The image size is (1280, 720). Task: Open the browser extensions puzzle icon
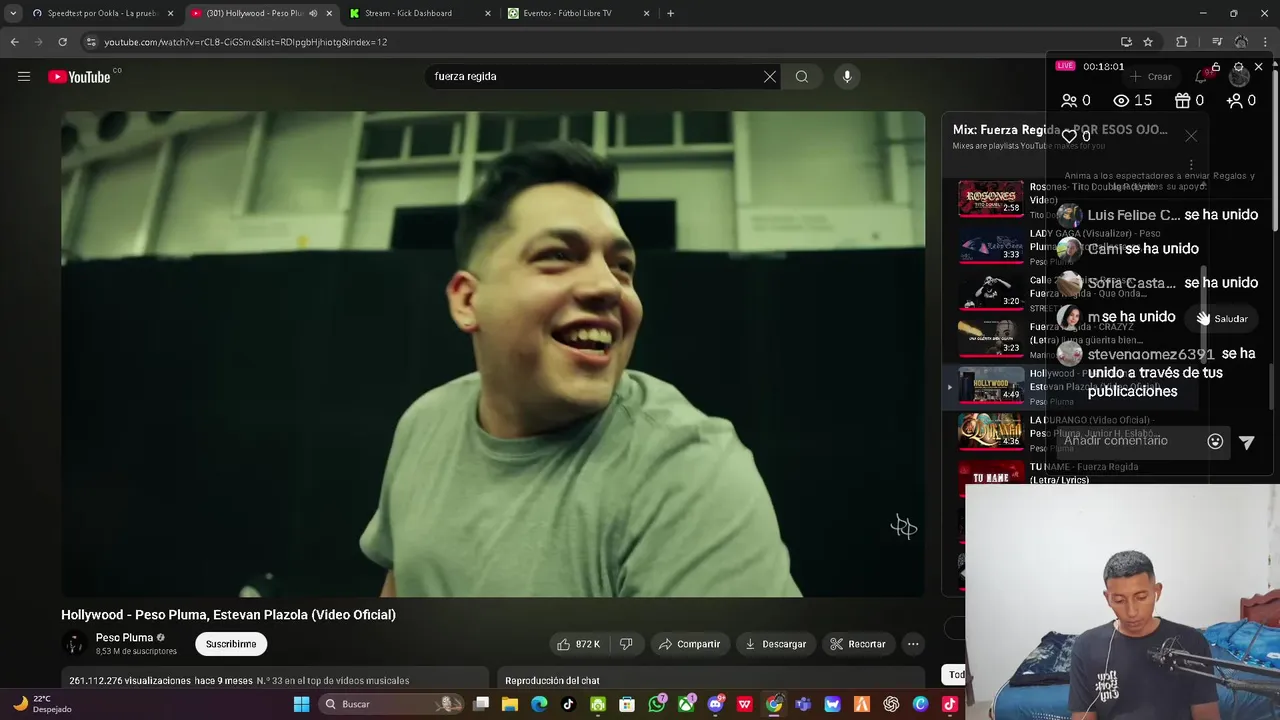pyautogui.click(x=1182, y=42)
